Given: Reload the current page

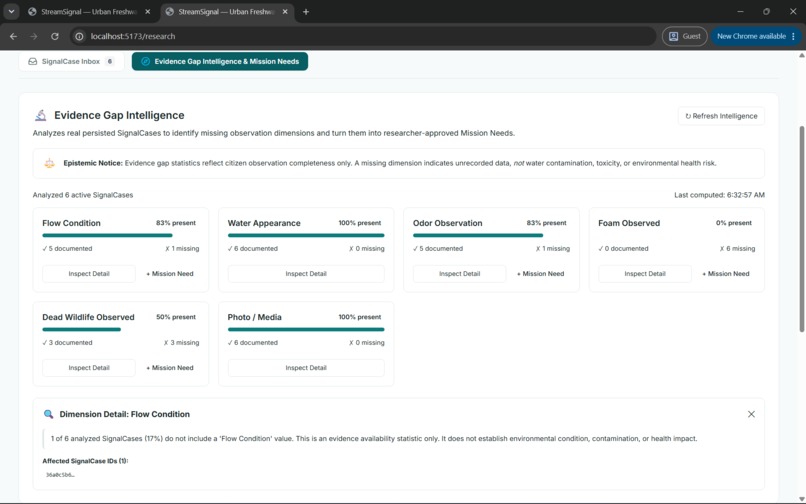Looking at the screenshot, I should coord(54,37).
